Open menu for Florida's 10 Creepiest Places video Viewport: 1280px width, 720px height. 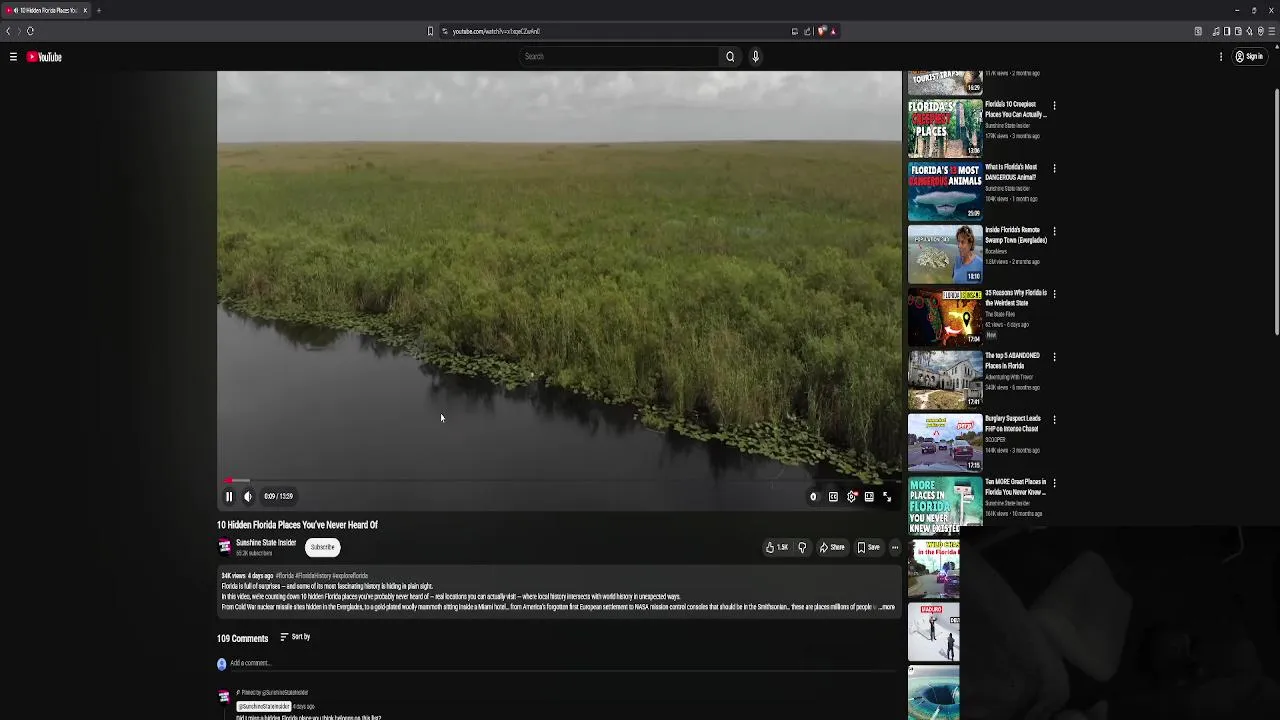point(1054,105)
